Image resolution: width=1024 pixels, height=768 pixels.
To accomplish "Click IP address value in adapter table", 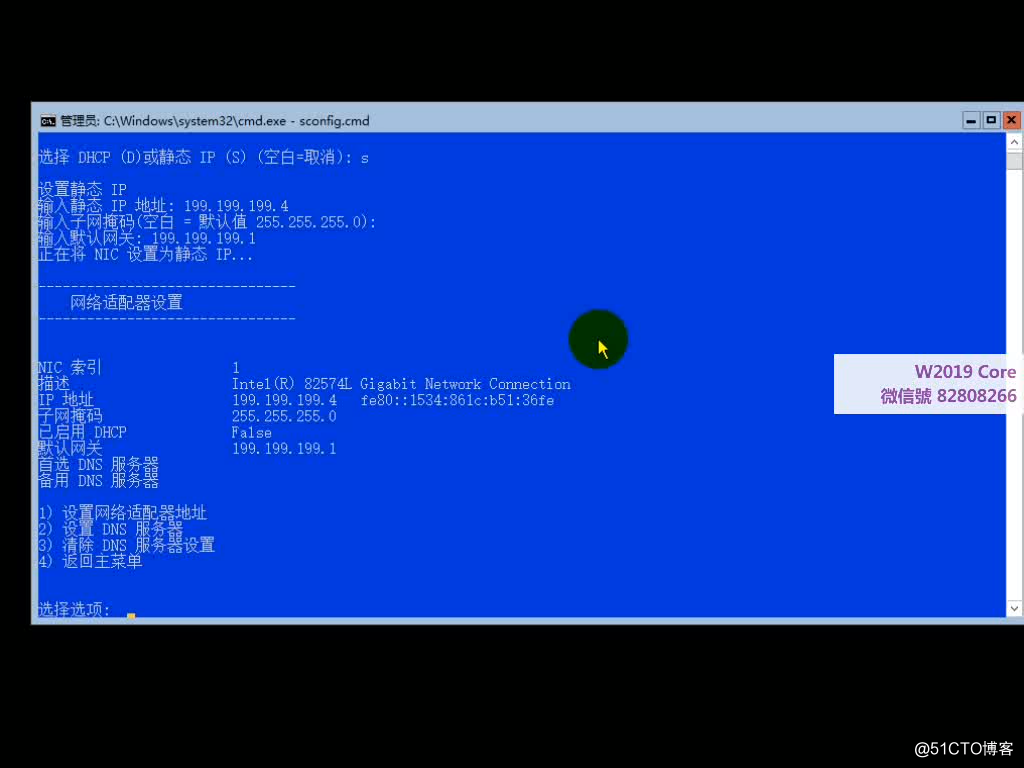I will click(284, 400).
